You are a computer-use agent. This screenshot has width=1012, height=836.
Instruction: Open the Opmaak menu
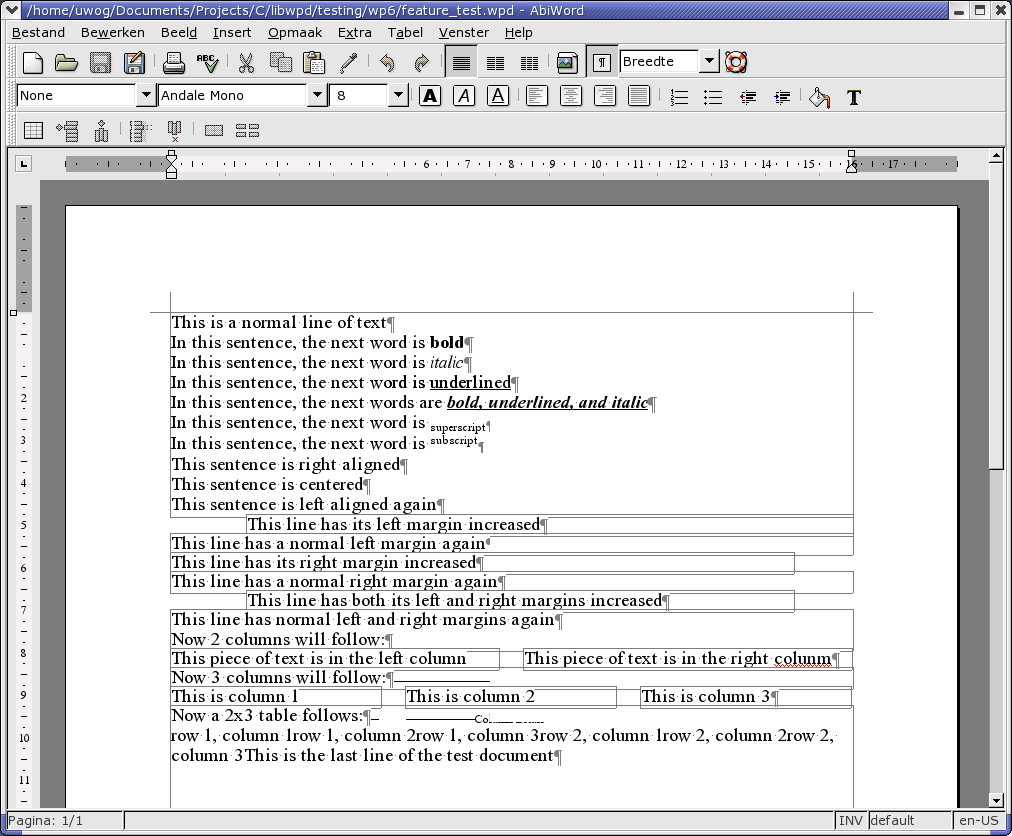[295, 32]
